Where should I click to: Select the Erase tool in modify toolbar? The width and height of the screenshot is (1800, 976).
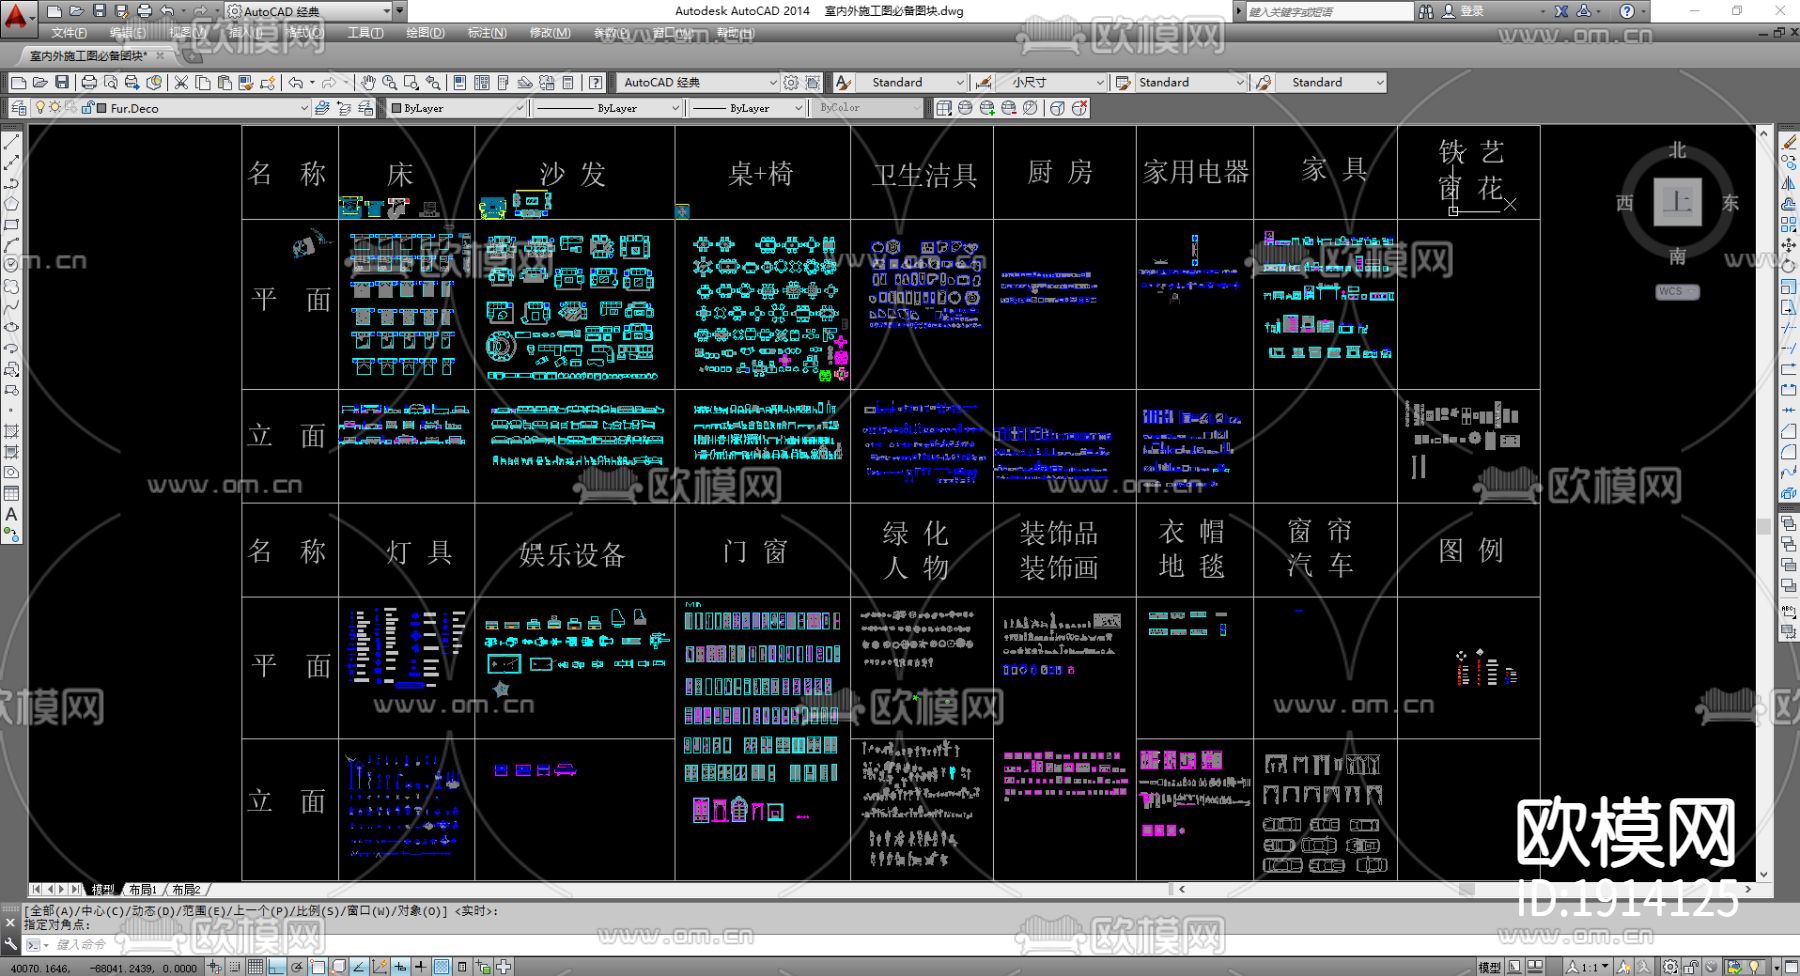click(x=1789, y=142)
